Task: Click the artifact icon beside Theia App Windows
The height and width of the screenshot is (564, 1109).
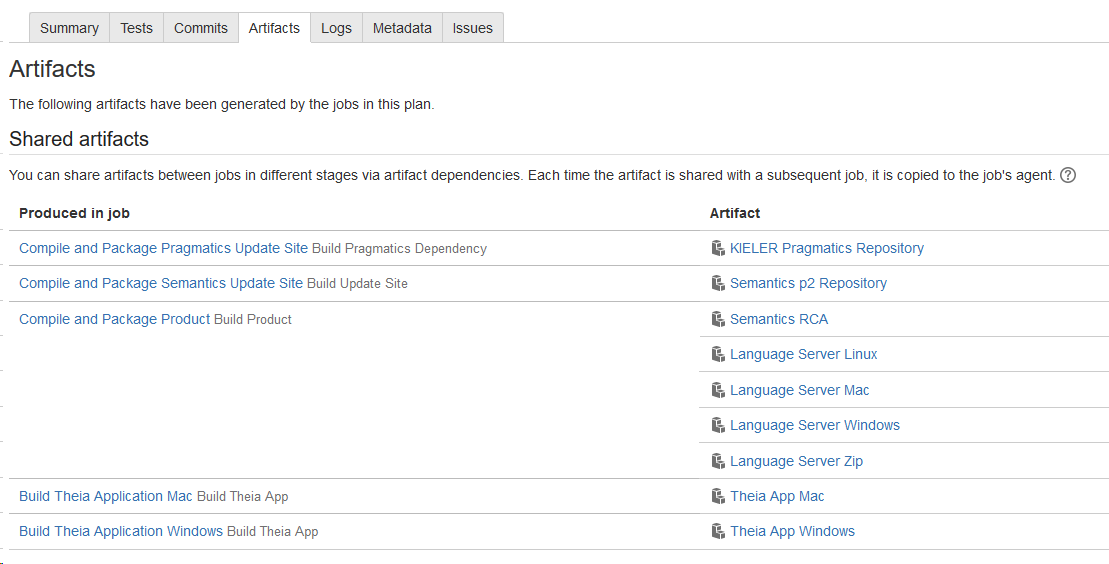Action: (717, 531)
